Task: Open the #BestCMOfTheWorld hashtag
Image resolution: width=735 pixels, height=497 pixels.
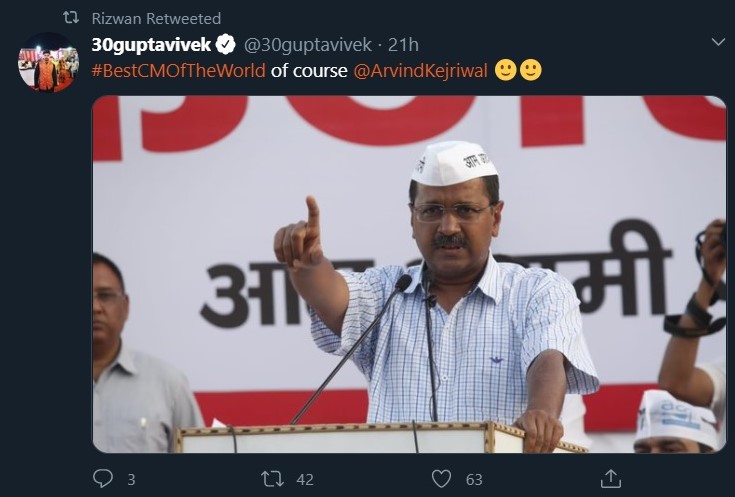Action: pyautogui.click(x=178, y=72)
